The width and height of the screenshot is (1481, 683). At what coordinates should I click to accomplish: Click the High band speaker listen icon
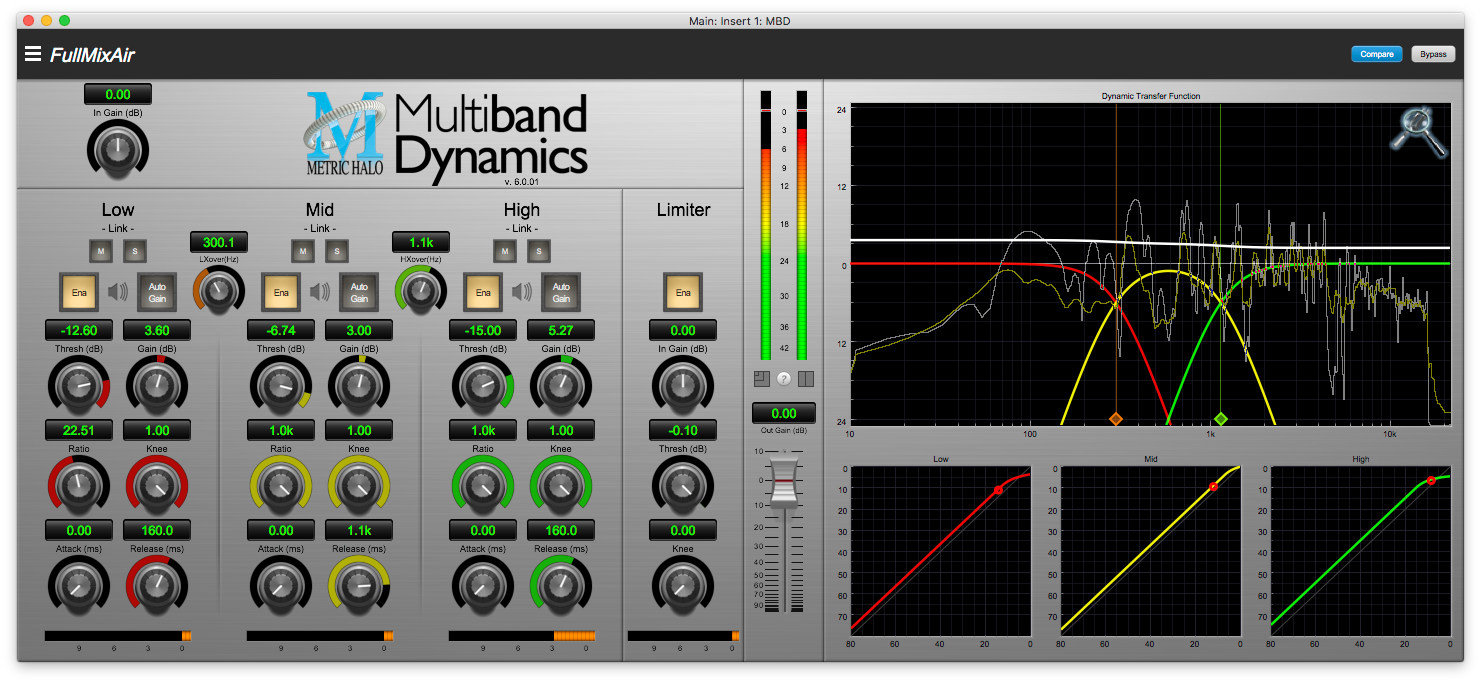coord(523,292)
